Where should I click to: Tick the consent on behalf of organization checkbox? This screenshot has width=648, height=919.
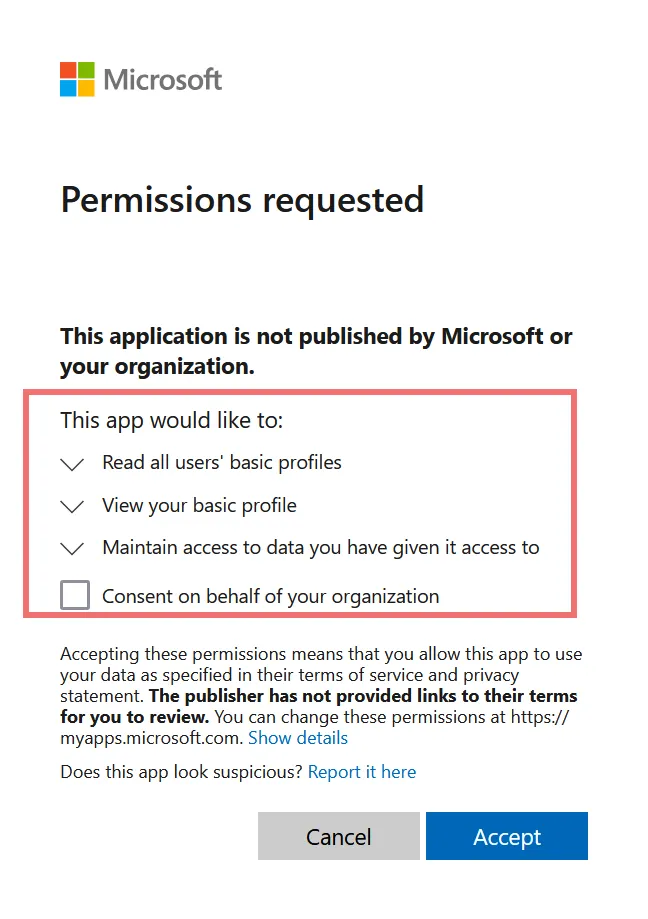click(75, 596)
